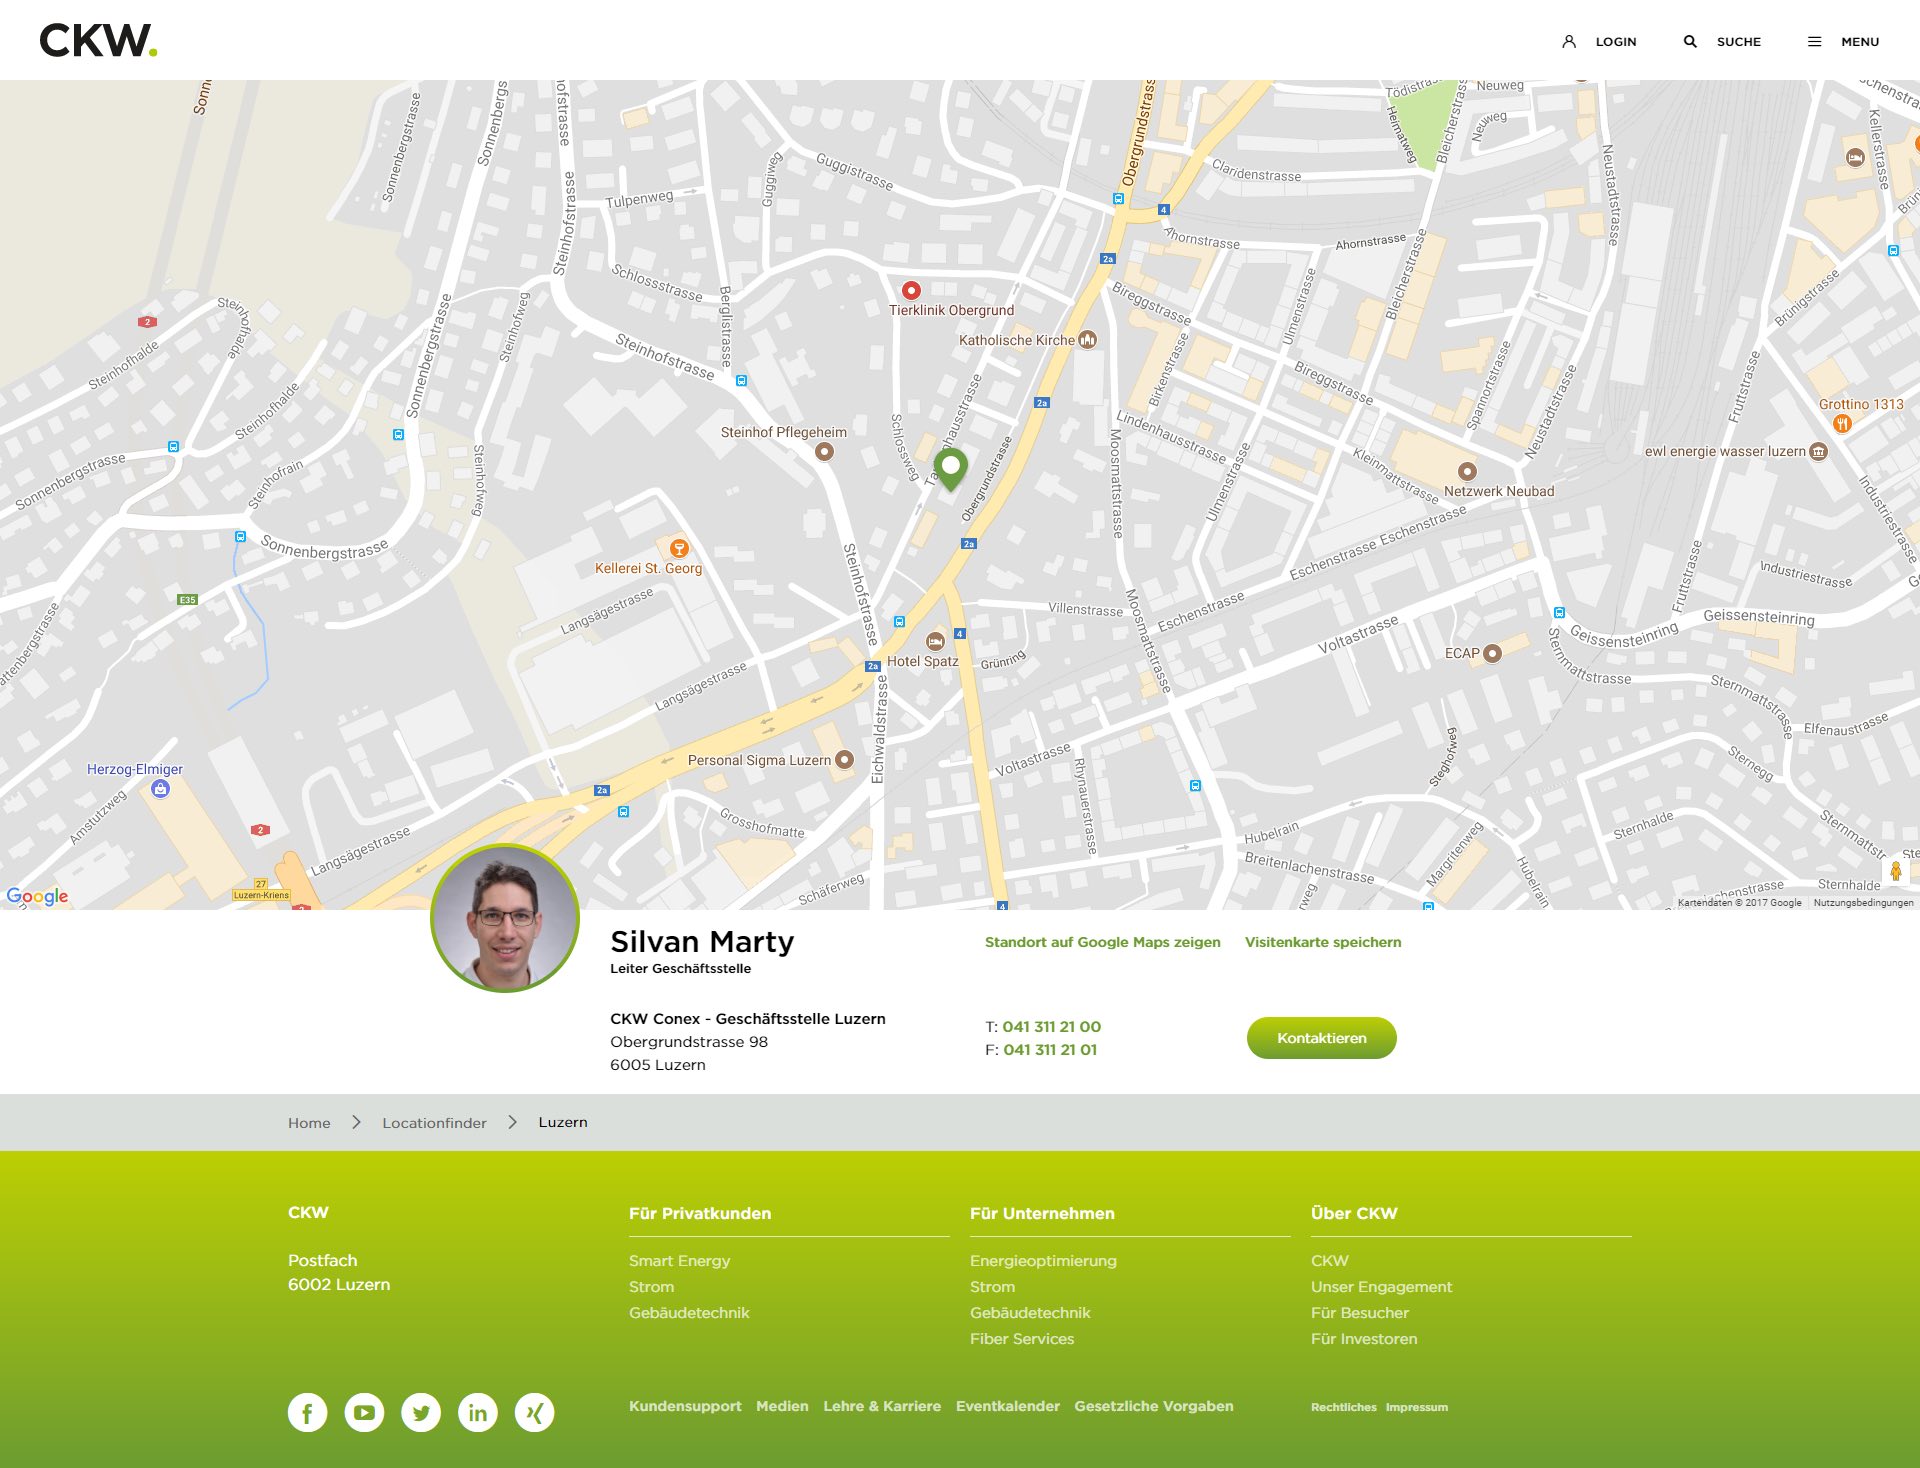Open the Facebook social icon
The height and width of the screenshot is (1468, 1920).
pyautogui.click(x=308, y=1412)
